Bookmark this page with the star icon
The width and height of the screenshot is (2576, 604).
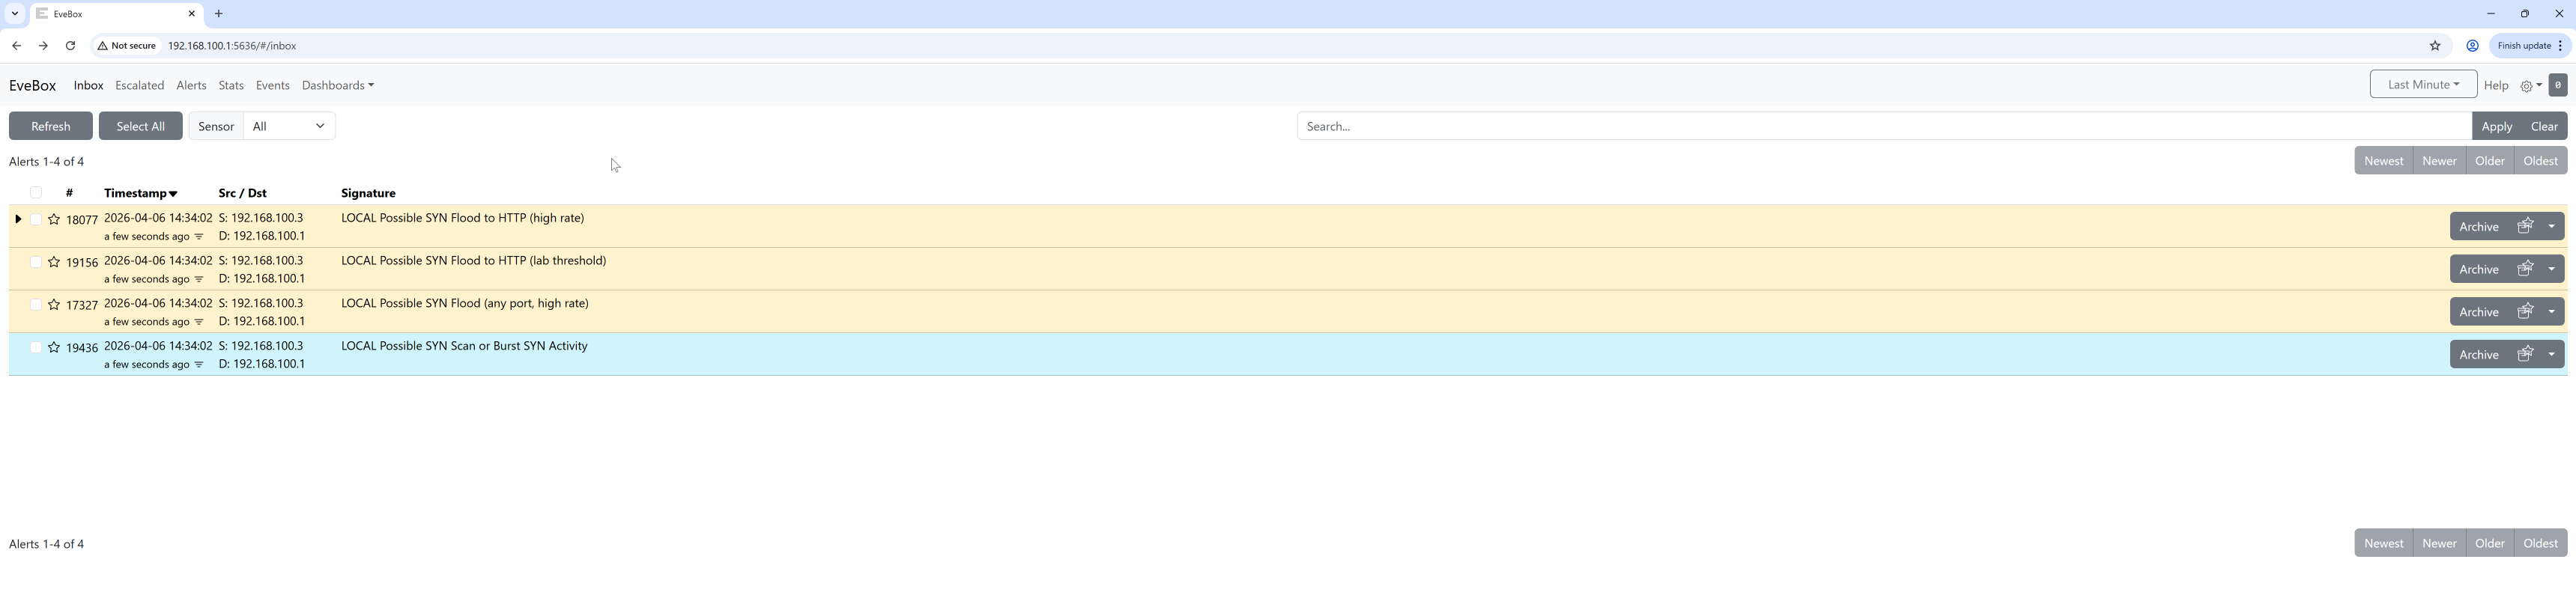(x=2435, y=46)
